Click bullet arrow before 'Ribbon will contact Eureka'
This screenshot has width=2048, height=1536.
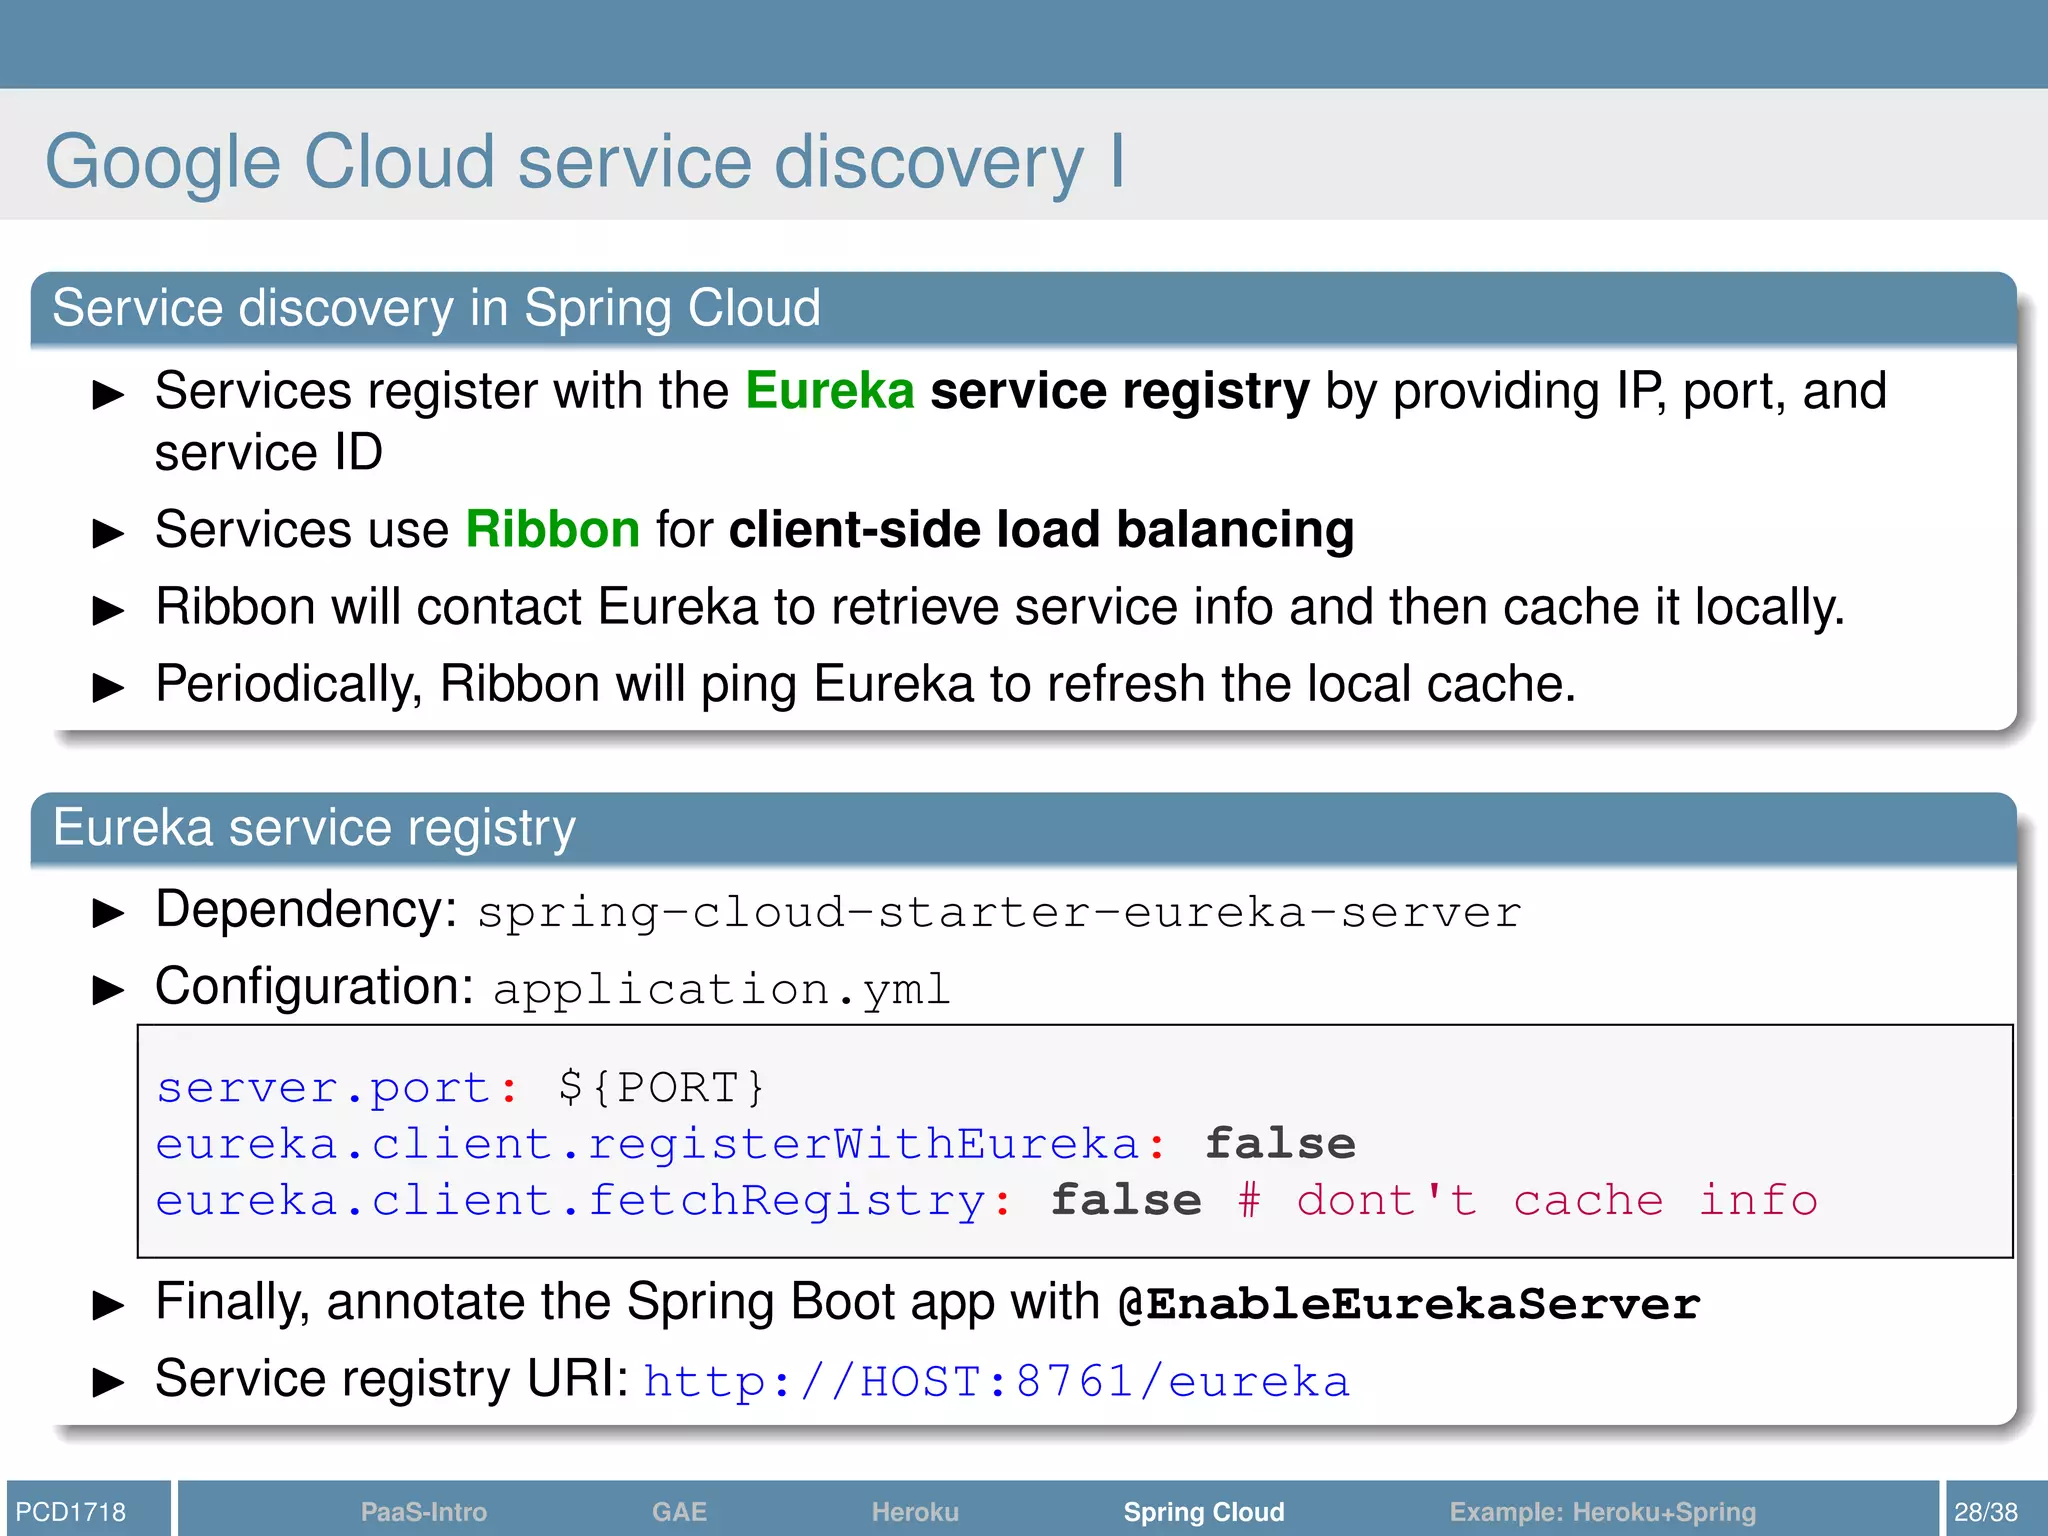pyautogui.click(x=108, y=610)
